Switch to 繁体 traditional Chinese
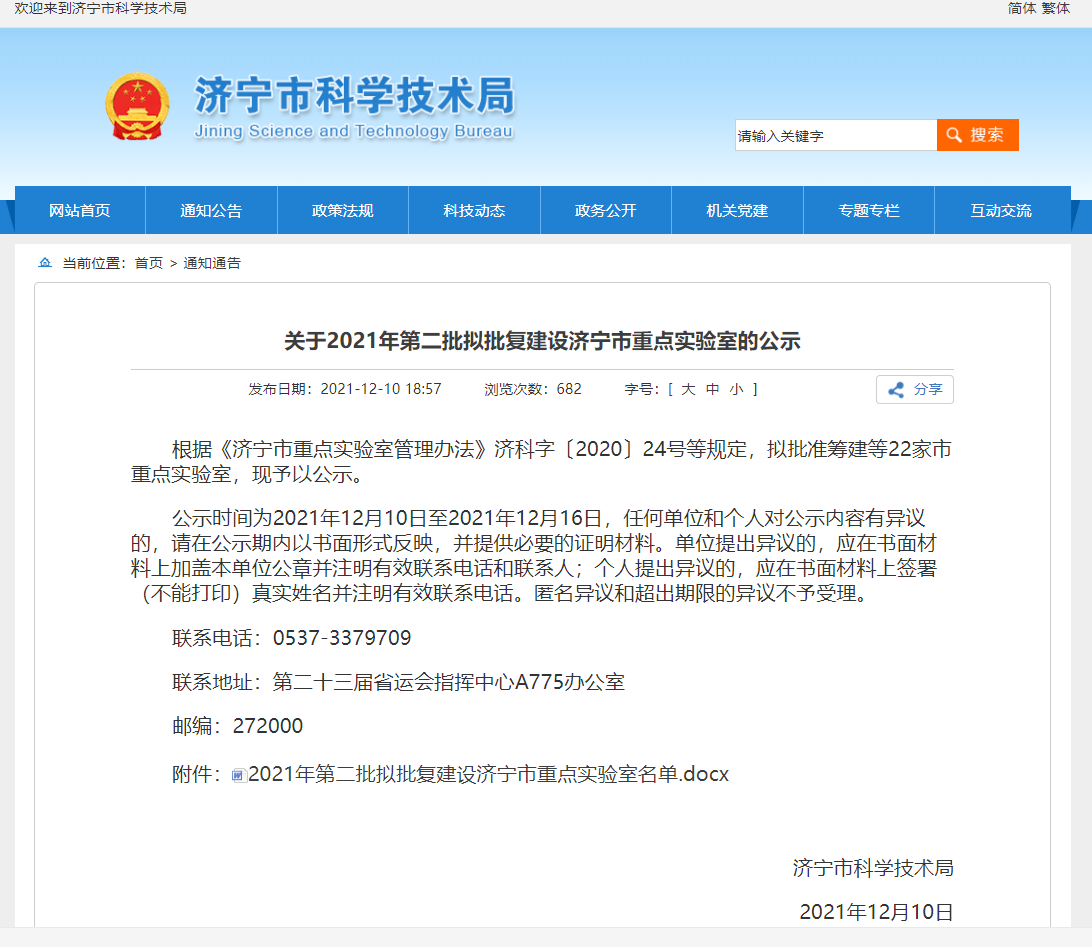Image resolution: width=1092 pixels, height=947 pixels. click(1055, 8)
